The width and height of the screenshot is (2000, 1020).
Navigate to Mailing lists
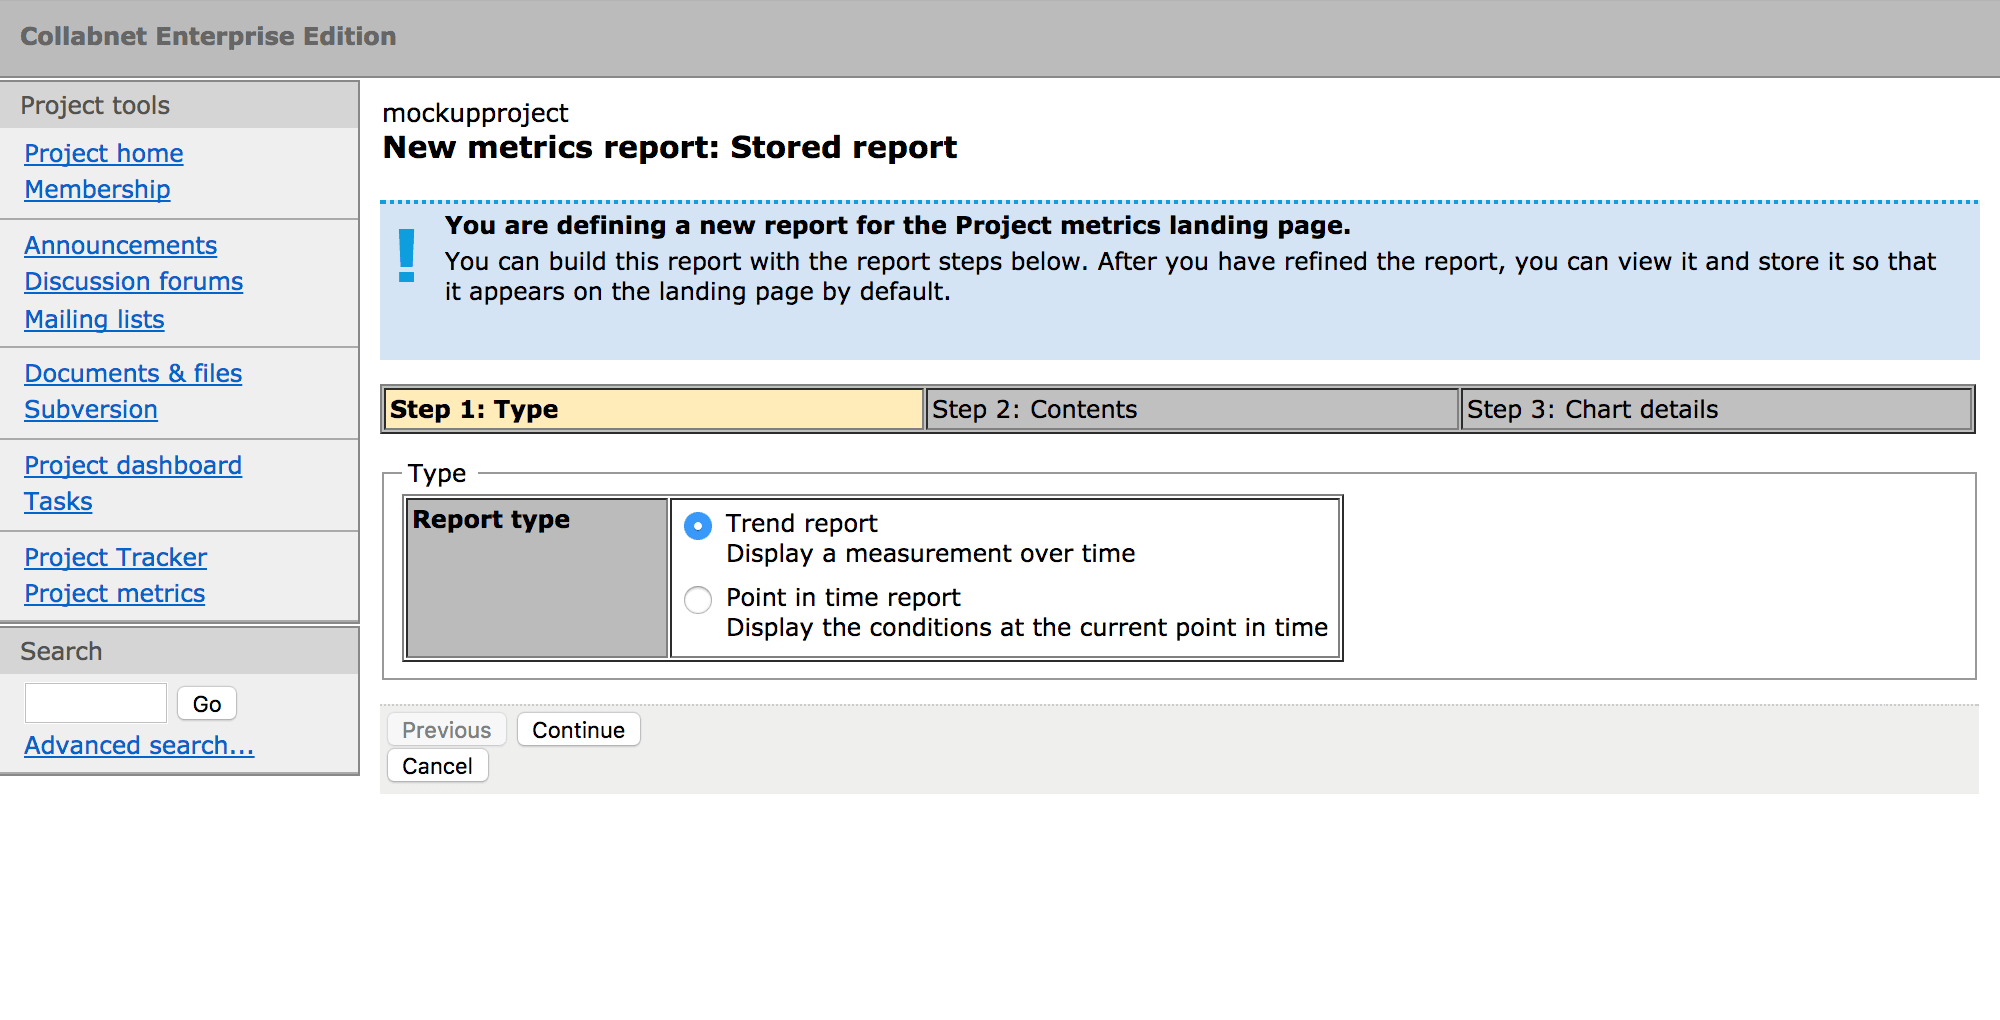pos(94,320)
